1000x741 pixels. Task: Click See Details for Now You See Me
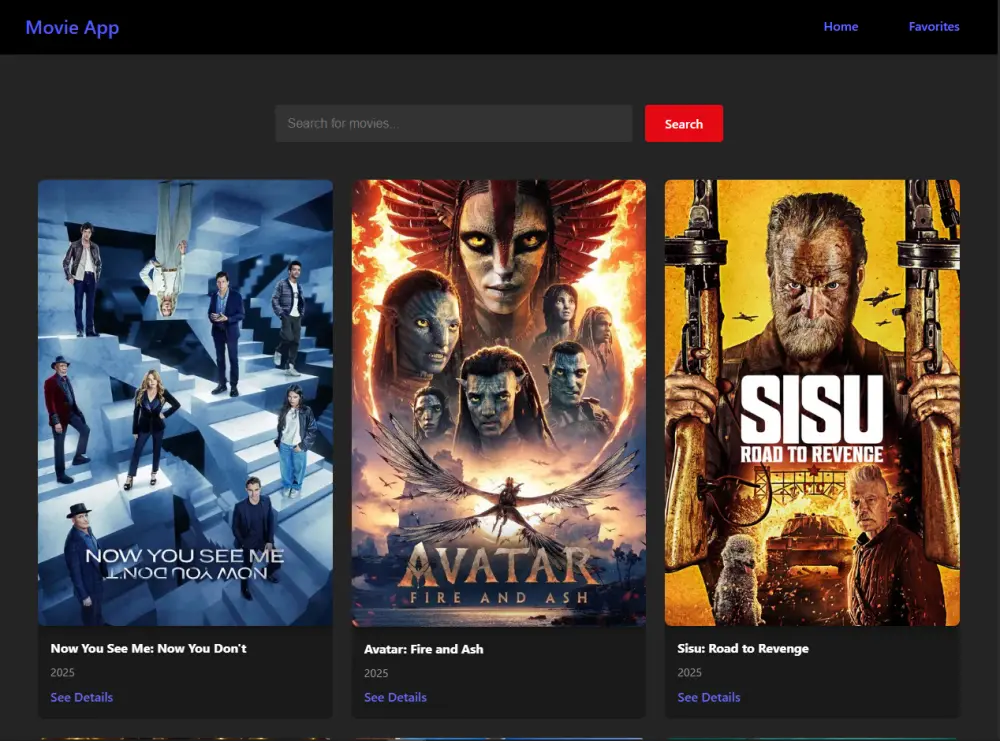coord(82,698)
